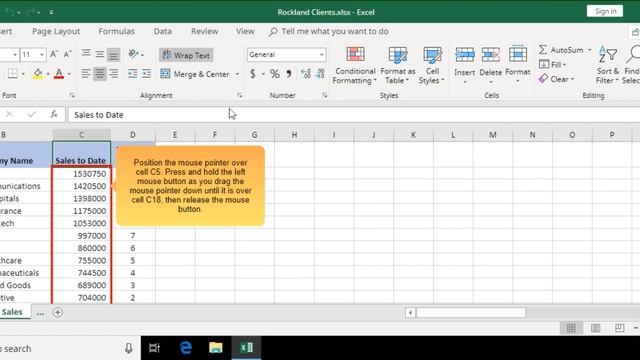The width and height of the screenshot is (640, 360).
Task: Toggle bottom align for the cell
Action: tap(113, 54)
